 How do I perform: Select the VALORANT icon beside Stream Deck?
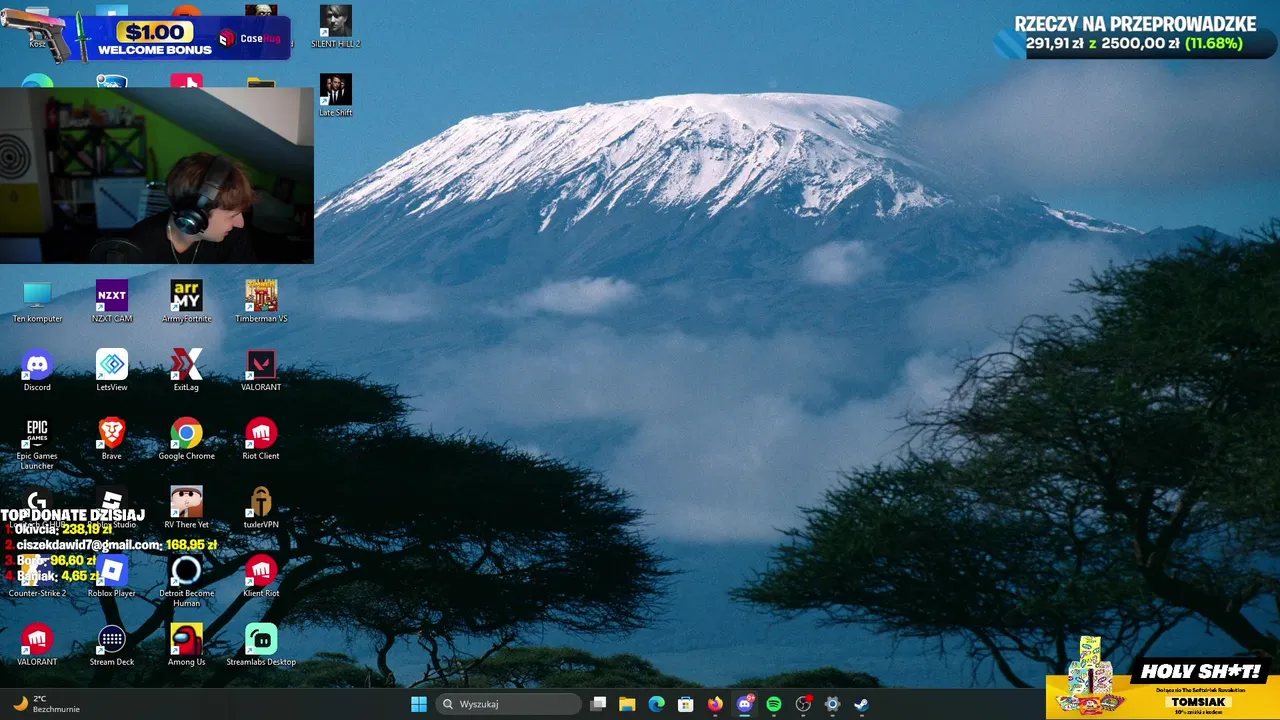(37, 645)
